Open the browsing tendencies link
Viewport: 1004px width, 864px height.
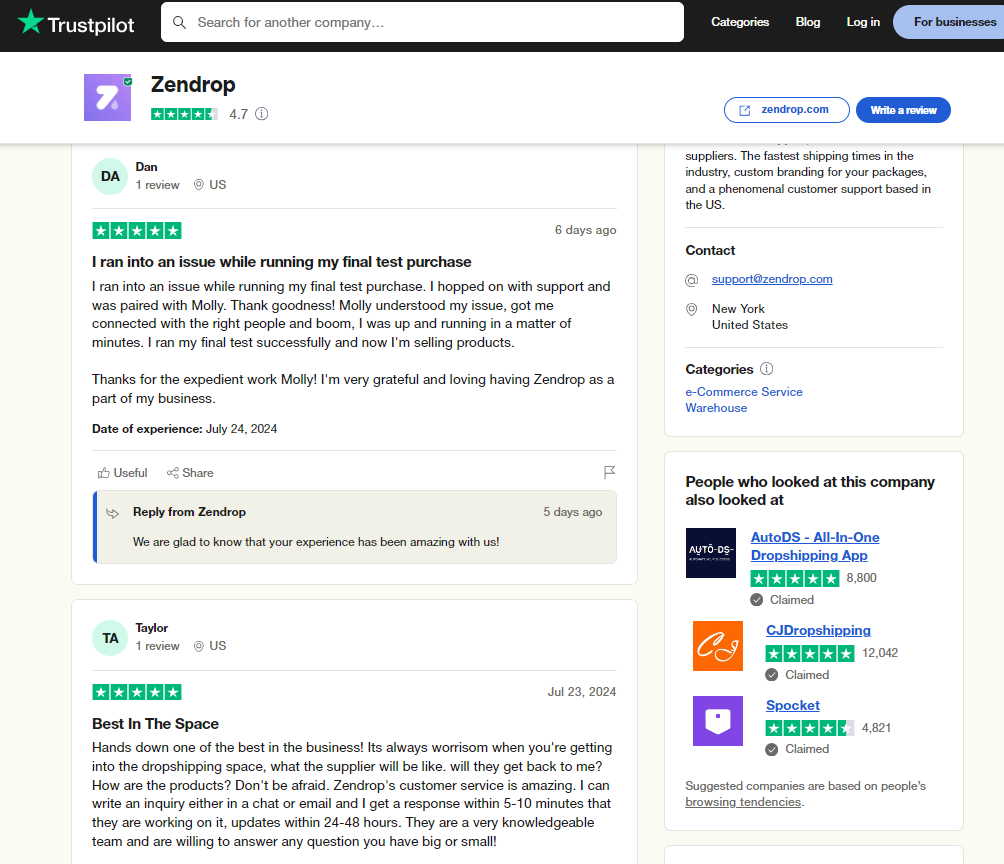coord(743,802)
